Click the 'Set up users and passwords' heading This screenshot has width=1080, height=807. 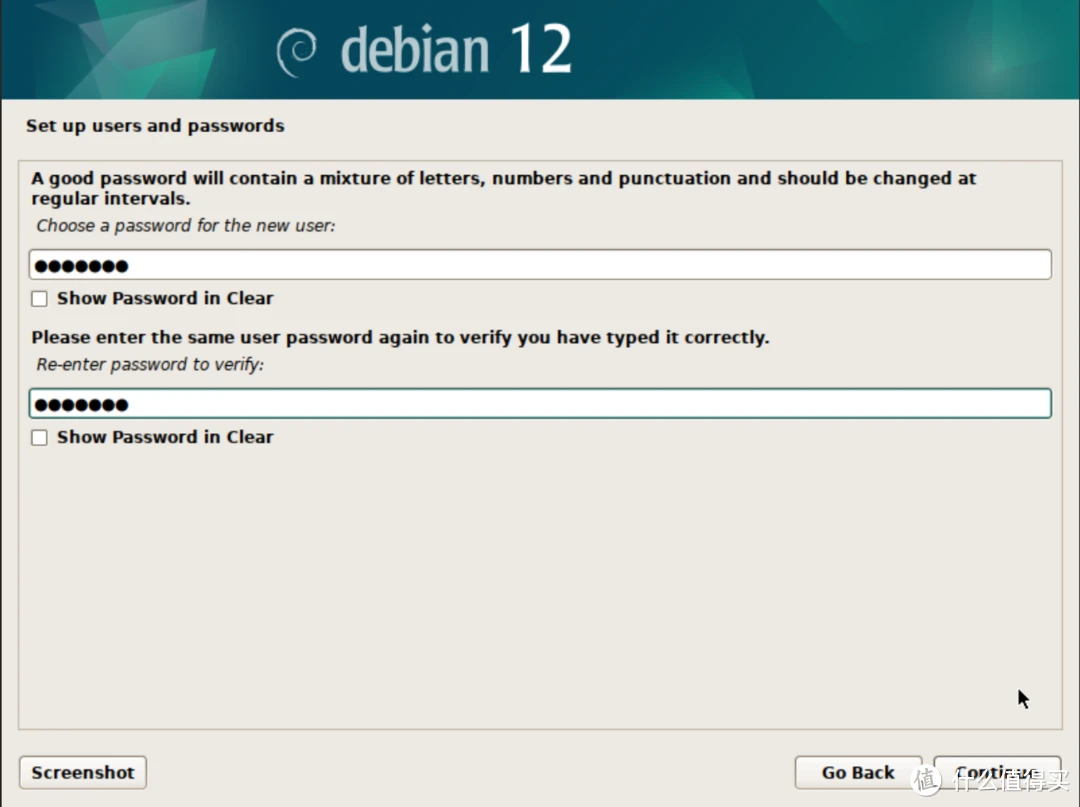click(x=155, y=126)
